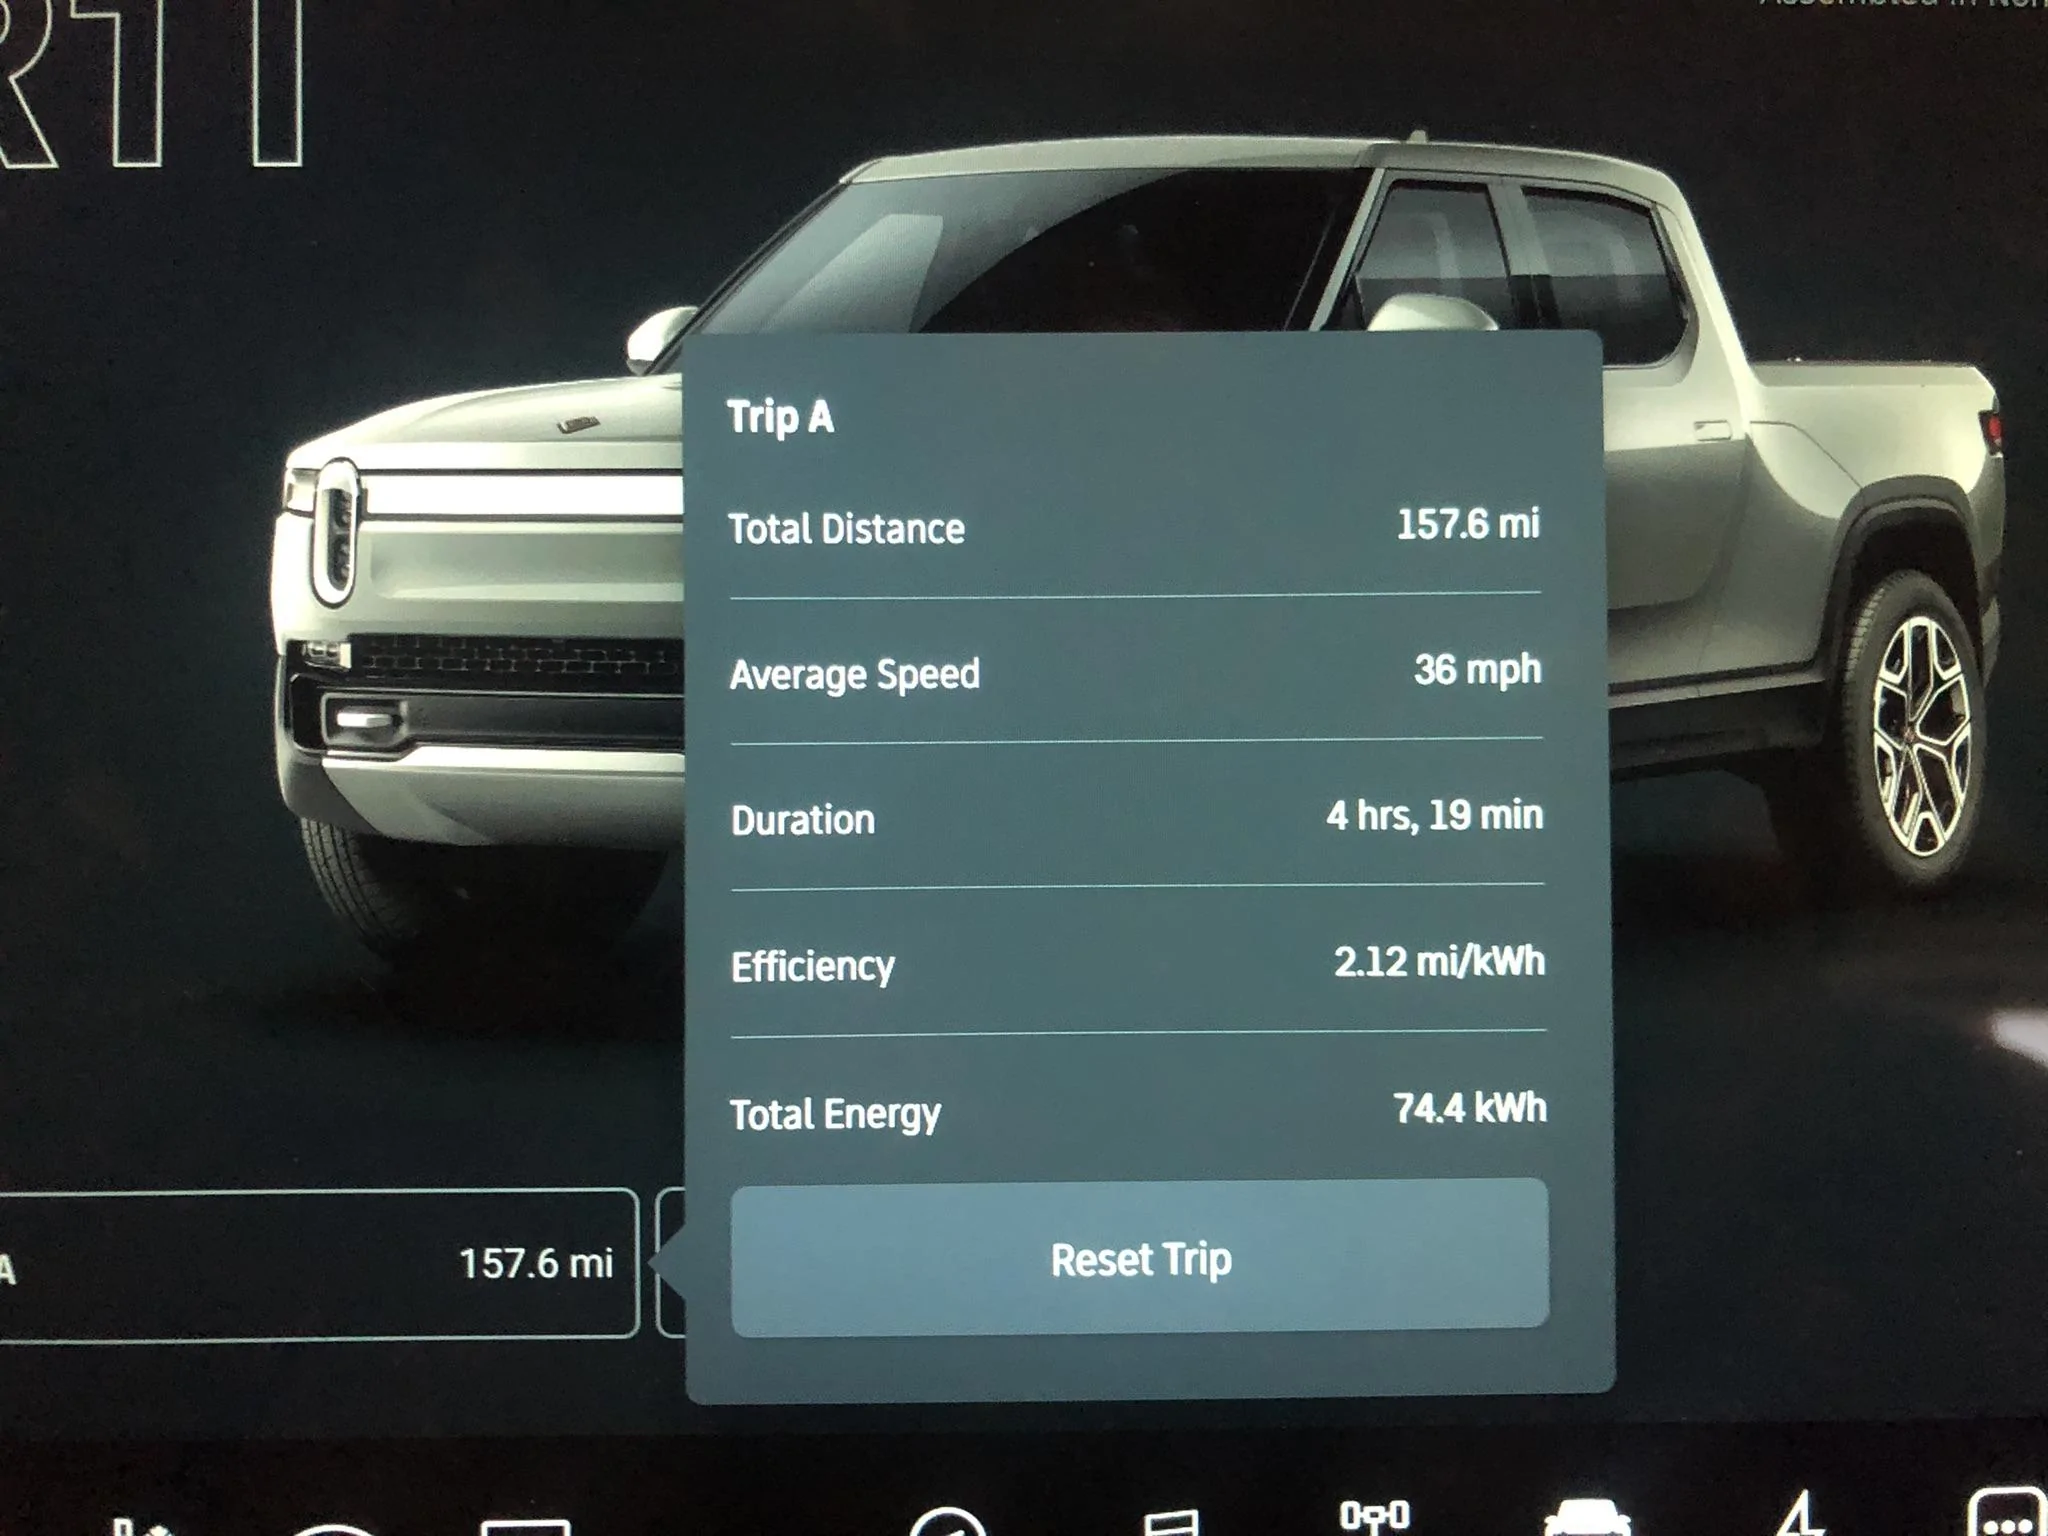Tap the Average Speed label
Image resolution: width=2048 pixels, height=1536 pixels.
(x=855, y=675)
